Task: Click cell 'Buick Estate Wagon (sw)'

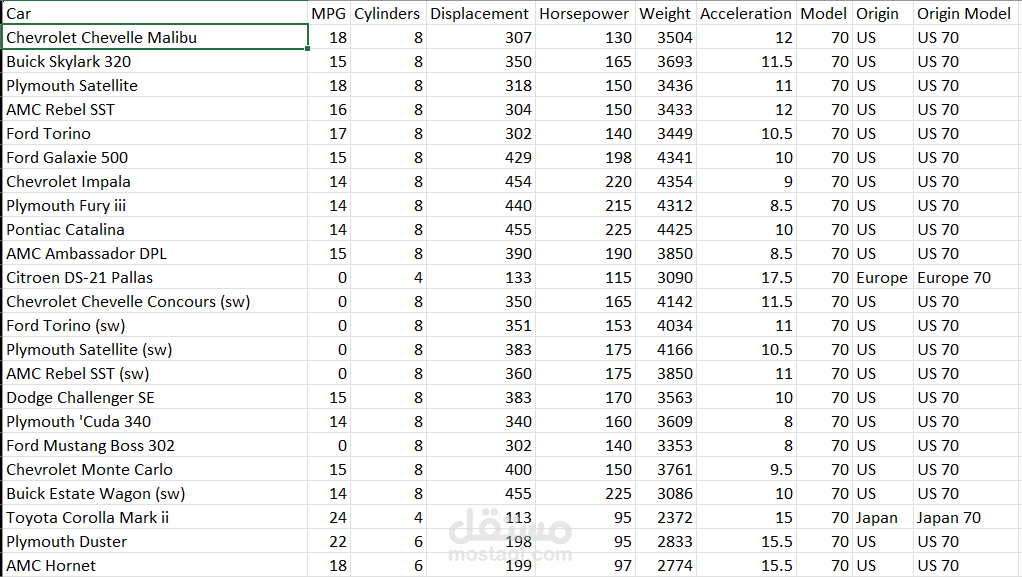Action: (x=155, y=494)
